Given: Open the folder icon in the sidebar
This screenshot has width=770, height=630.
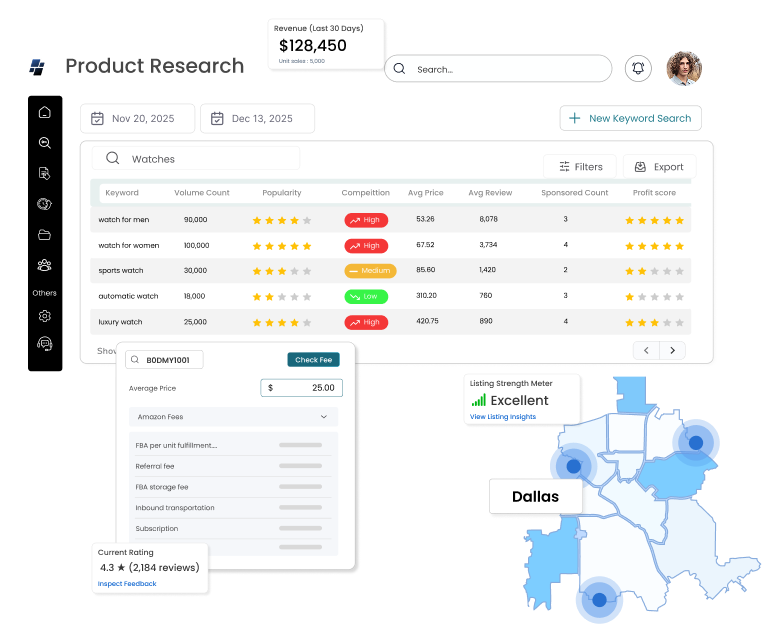Looking at the screenshot, I should pyautogui.click(x=45, y=235).
